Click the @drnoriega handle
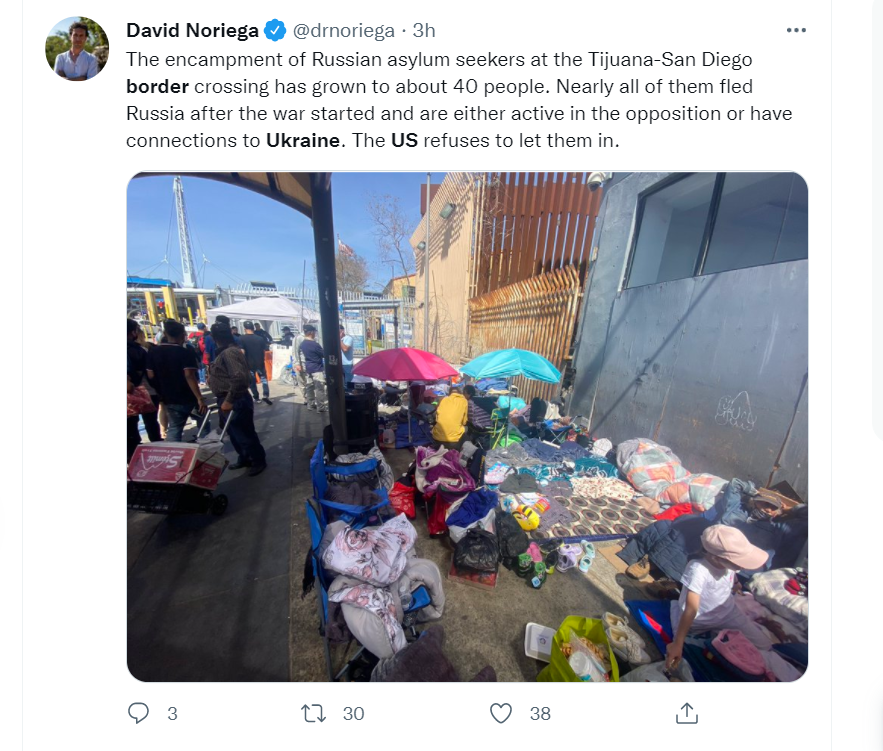Screen dimensions: 883x751 pos(344,30)
